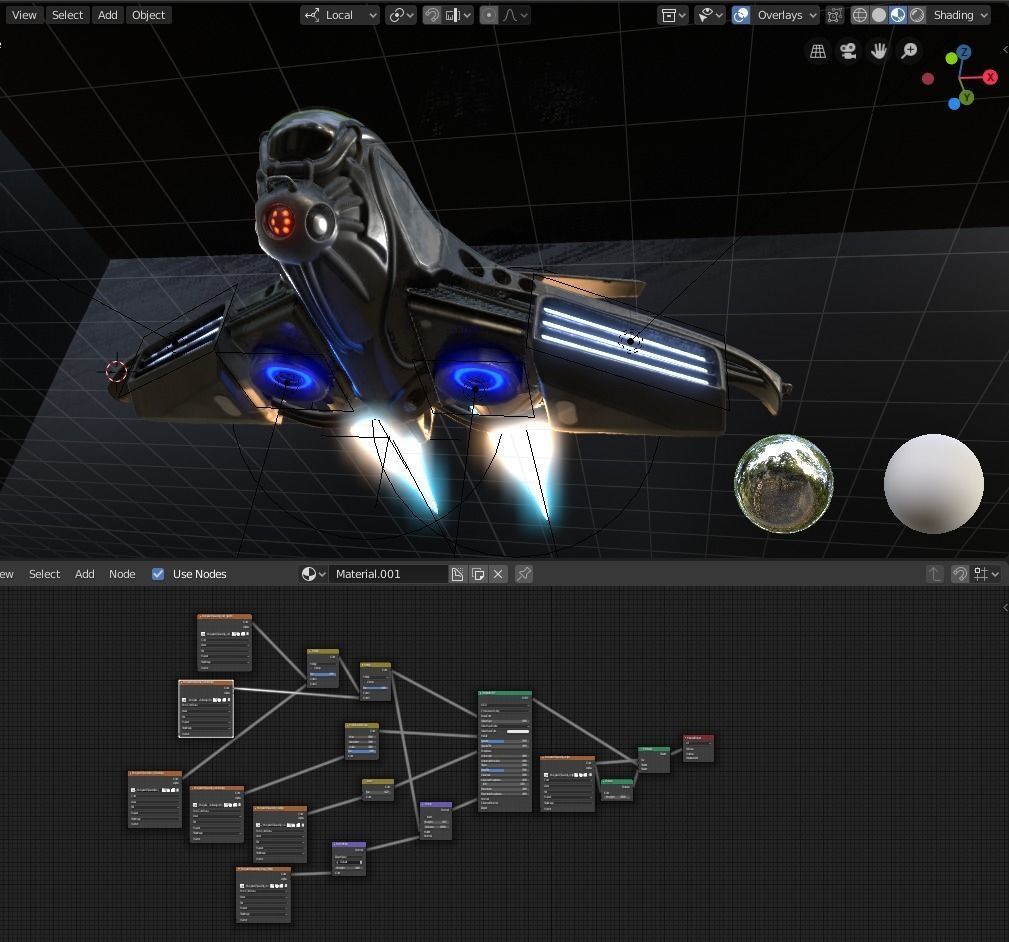Select rendered shading mode icon
The height and width of the screenshot is (942, 1009).
(917, 15)
